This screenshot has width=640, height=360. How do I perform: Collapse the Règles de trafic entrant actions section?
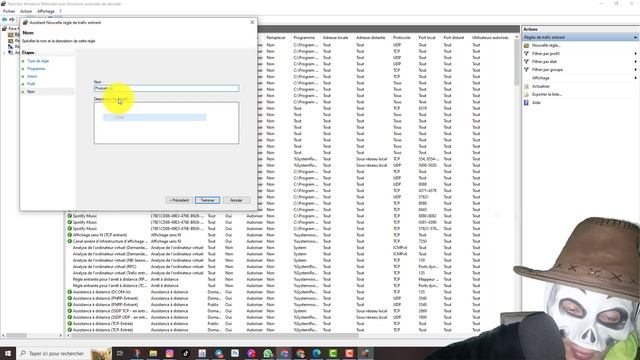[x=635, y=37]
